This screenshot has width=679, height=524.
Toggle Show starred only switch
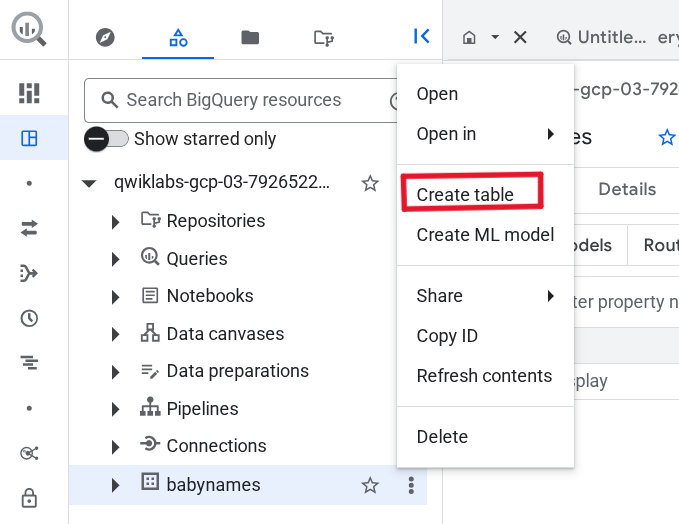[107, 139]
